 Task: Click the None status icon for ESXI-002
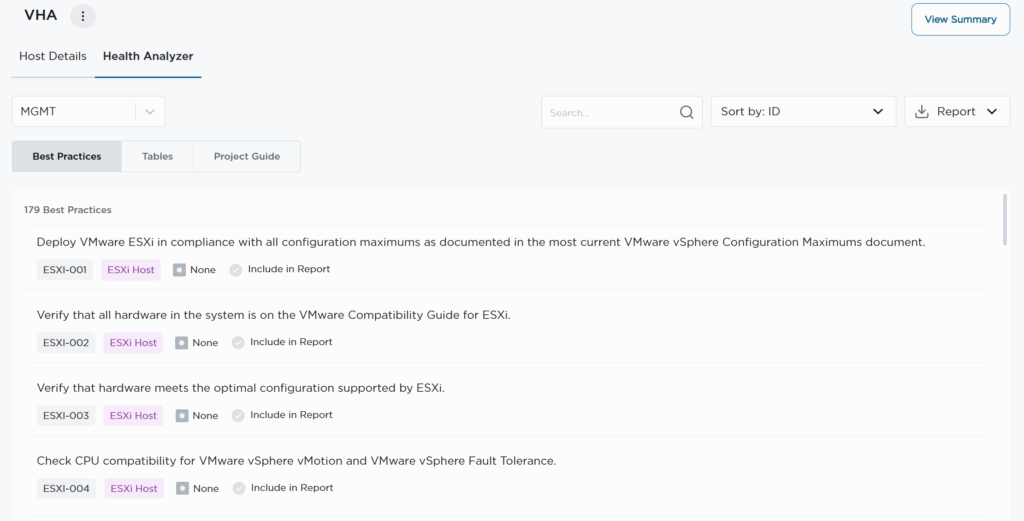(x=181, y=343)
